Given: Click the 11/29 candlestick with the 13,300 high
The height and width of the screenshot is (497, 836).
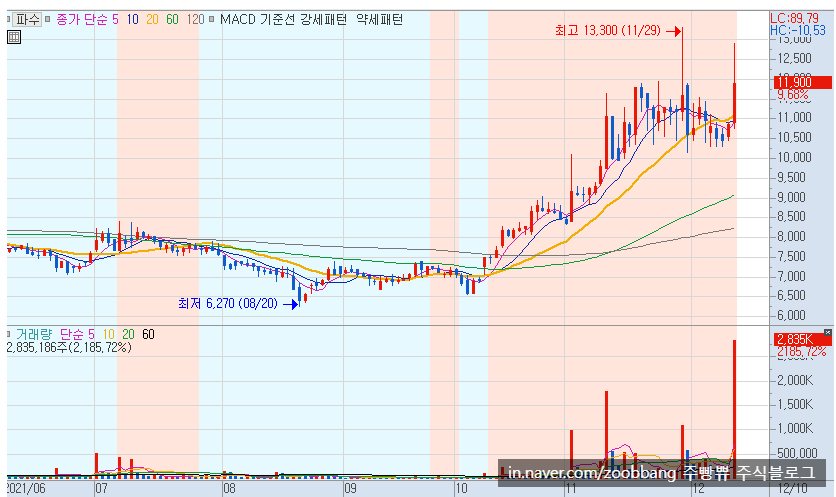Looking at the screenshot, I should 682,75.
